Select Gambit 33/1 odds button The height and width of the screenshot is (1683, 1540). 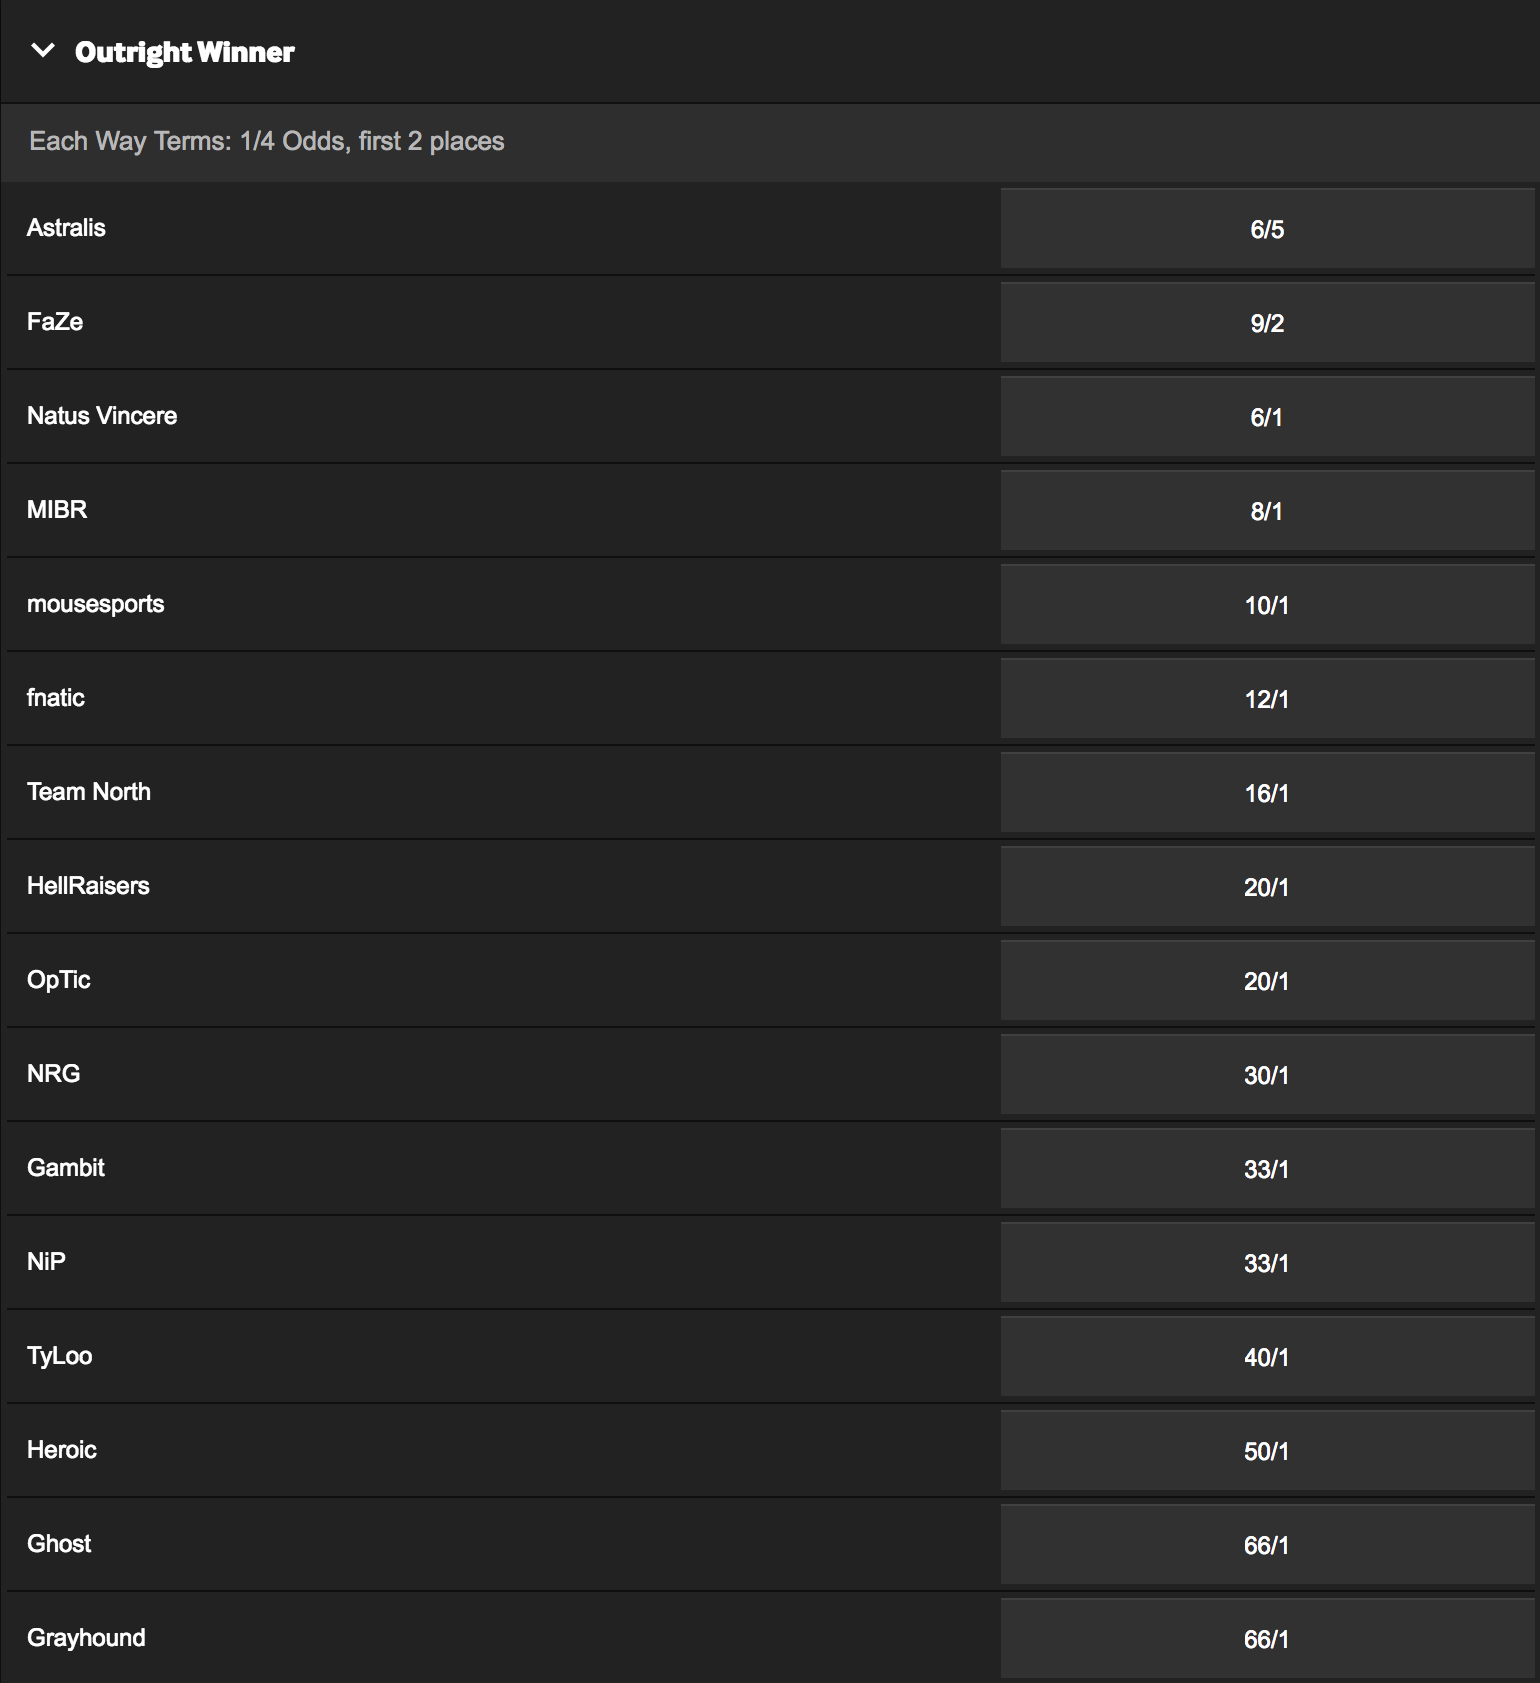point(1267,1169)
